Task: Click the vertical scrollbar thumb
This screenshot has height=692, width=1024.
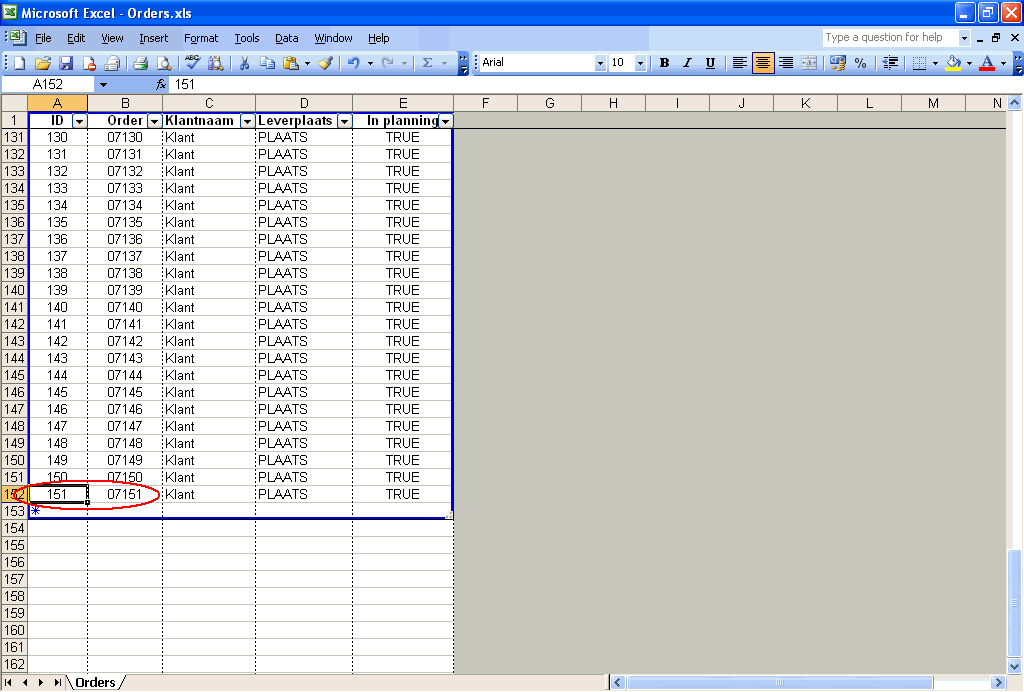Action: click(1014, 604)
